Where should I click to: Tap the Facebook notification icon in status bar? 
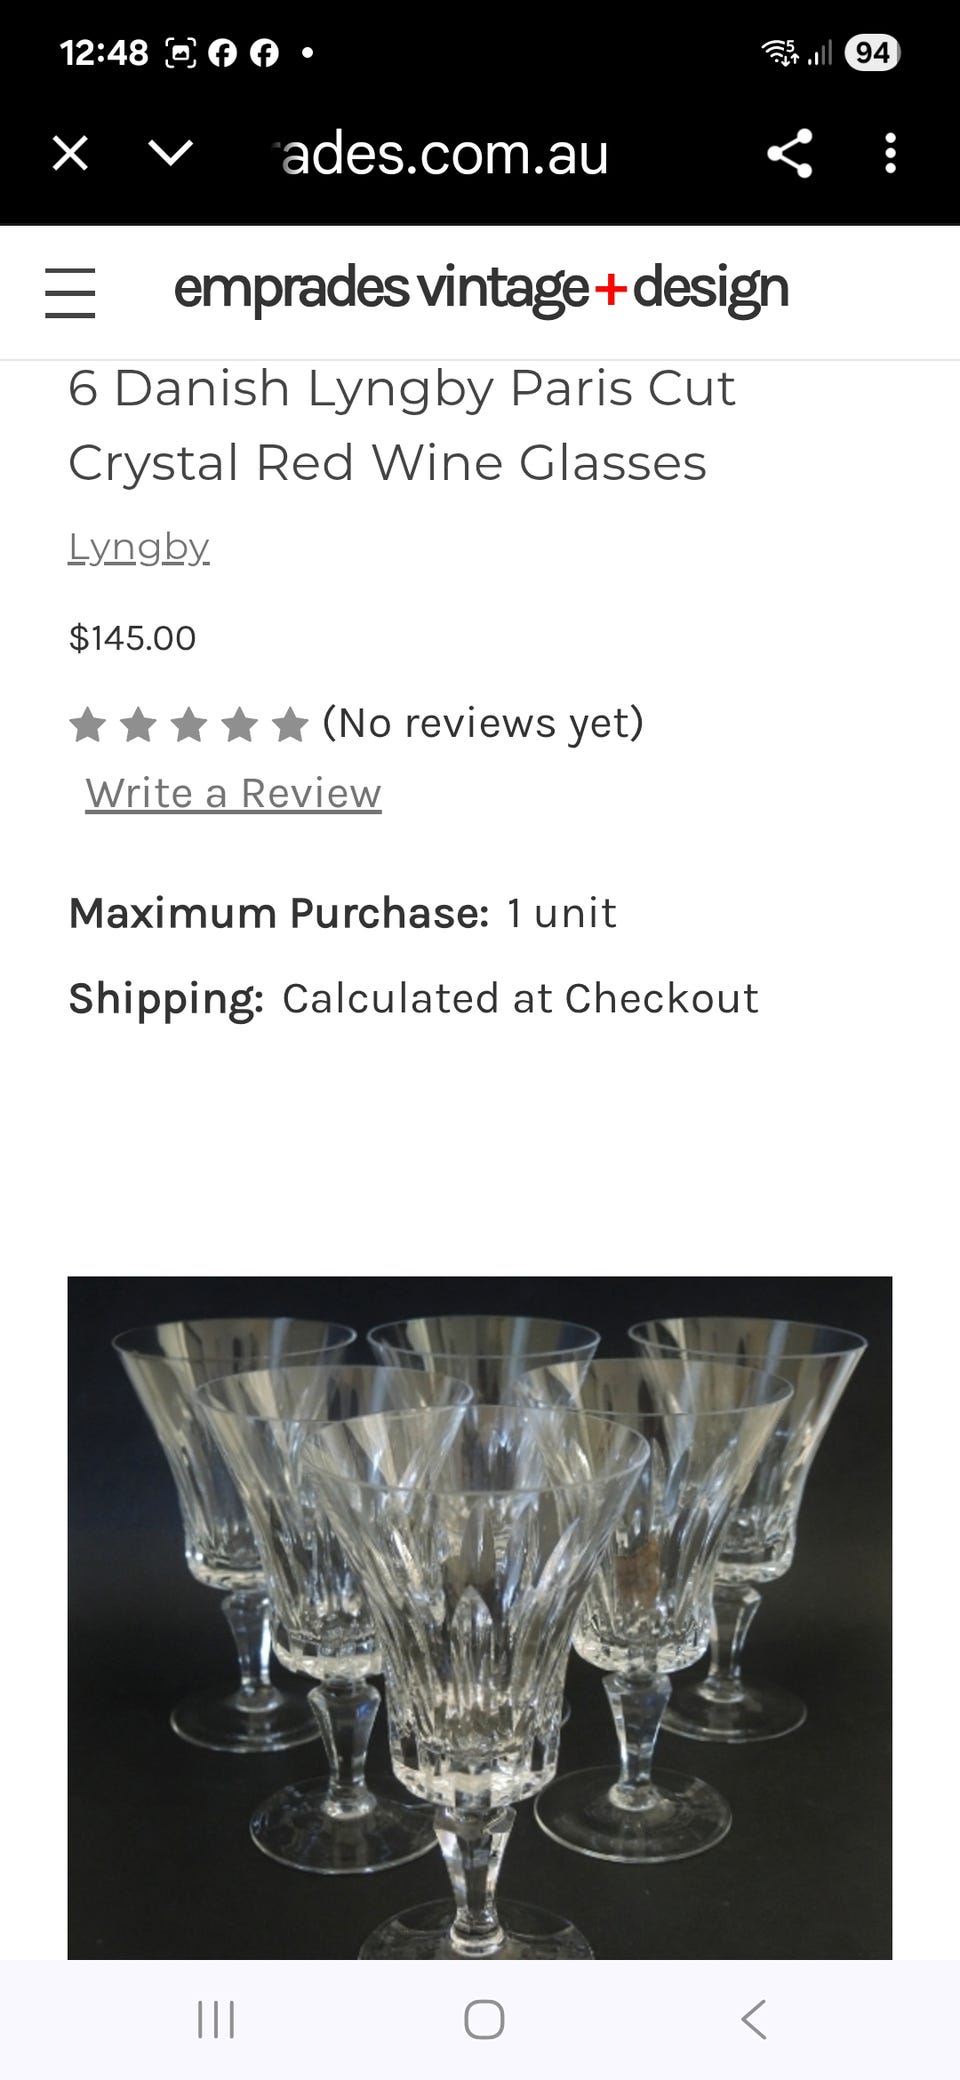click(x=223, y=52)
